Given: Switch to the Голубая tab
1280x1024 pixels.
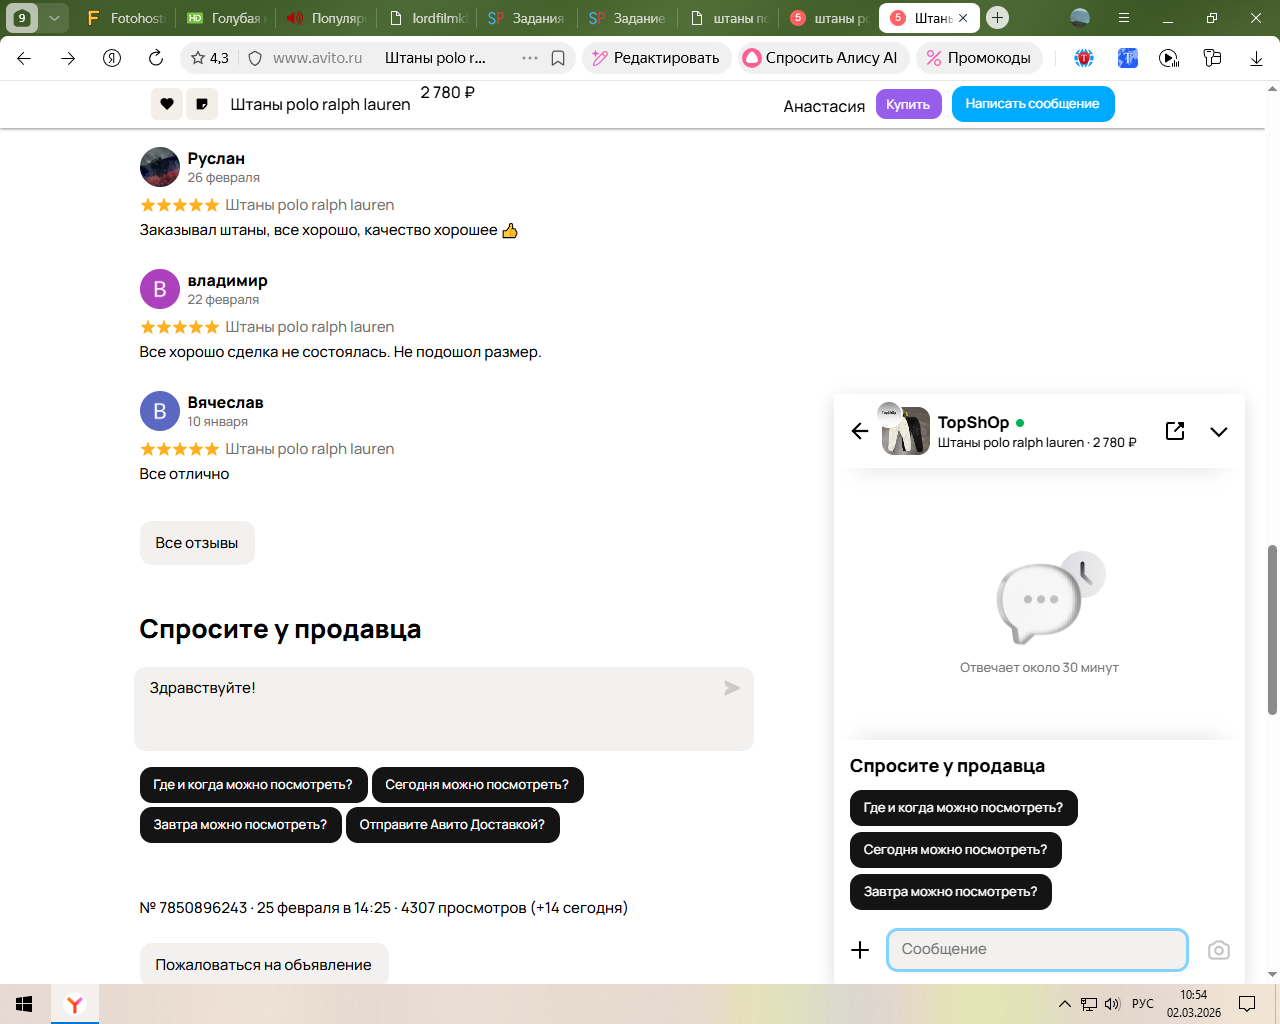Looking at the screenshot, I should (226, 18).
